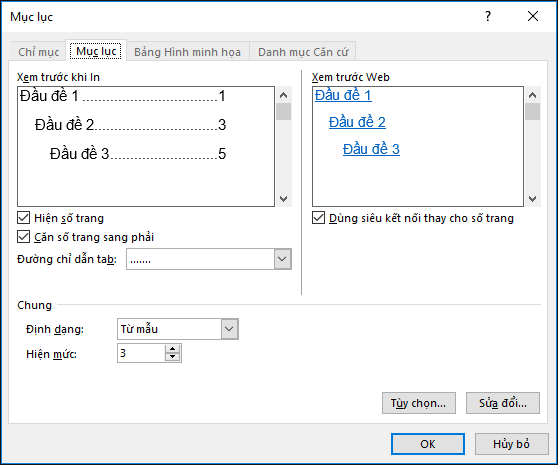Close the Mục lục dialog

click(x=533, y=16)
